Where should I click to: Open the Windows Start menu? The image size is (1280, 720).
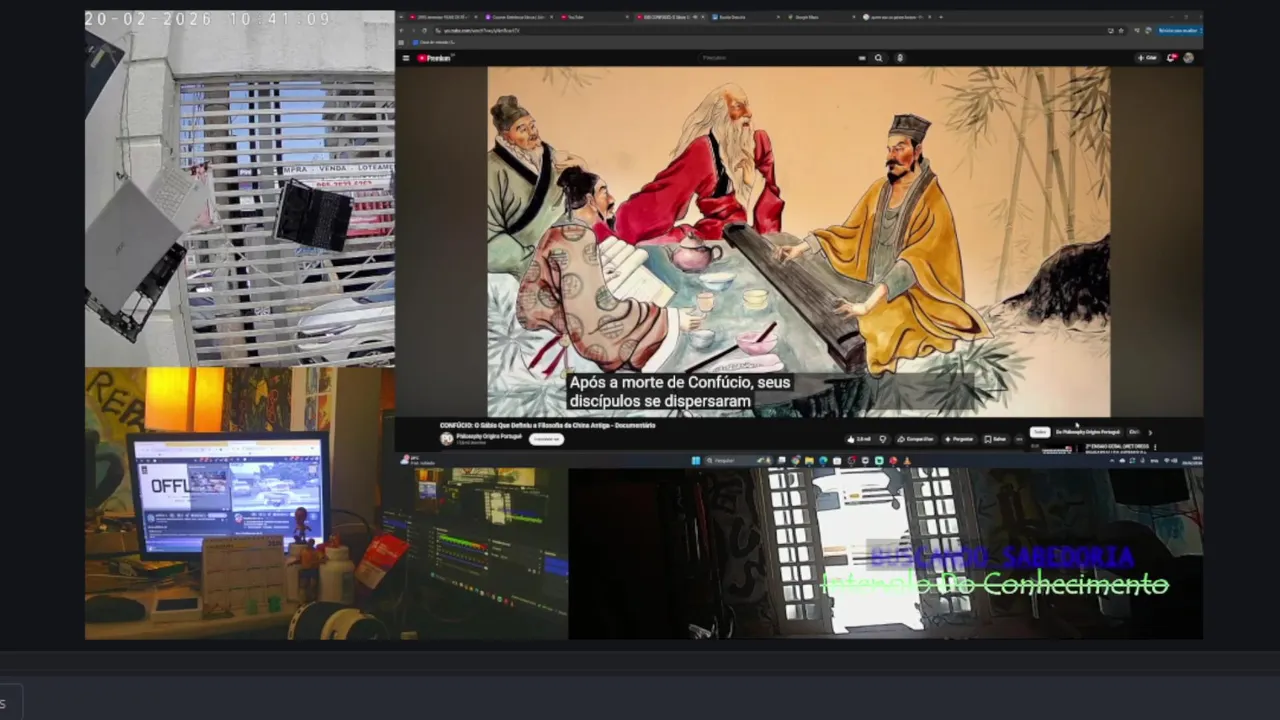click(x=696, y=460)
